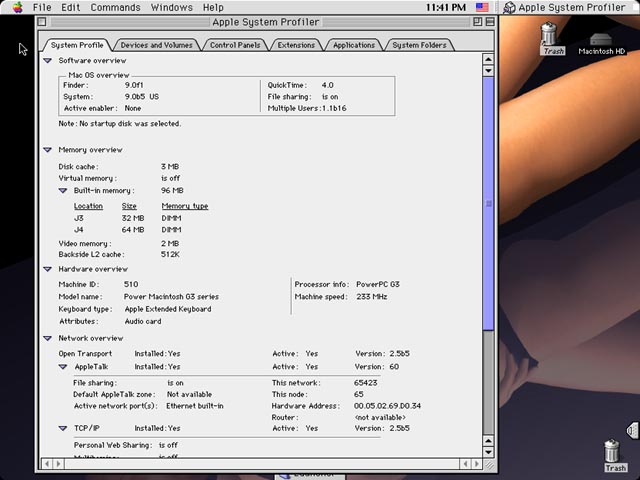Collapse the Network overview section
Image resolution: width=640 pixels, height=480 pixels.
tap(47, 338)
